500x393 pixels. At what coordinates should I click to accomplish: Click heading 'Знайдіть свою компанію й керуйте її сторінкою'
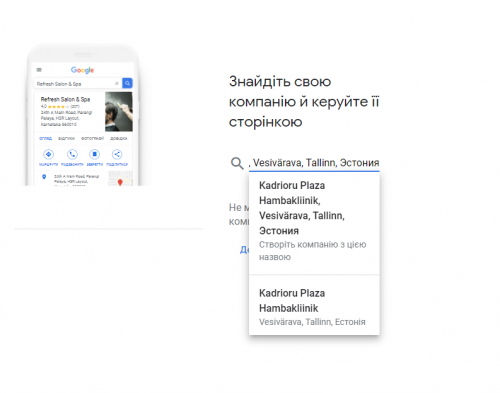click(x=304, y=102)
